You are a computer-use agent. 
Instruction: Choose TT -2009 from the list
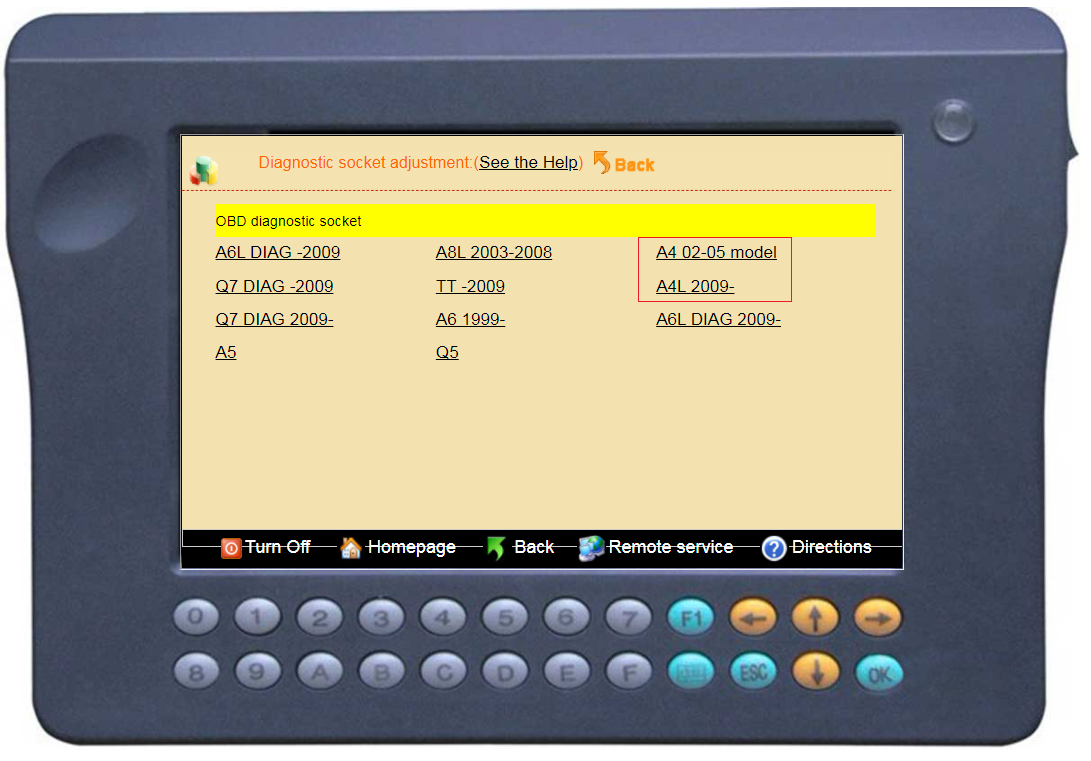[470, 287]
